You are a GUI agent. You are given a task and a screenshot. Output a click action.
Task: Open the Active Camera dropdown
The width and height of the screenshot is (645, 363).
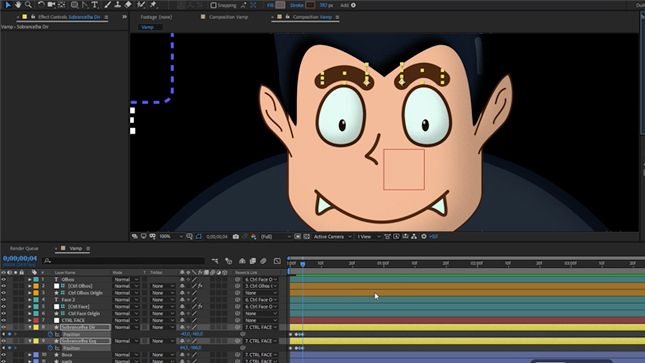pos(332,237)
